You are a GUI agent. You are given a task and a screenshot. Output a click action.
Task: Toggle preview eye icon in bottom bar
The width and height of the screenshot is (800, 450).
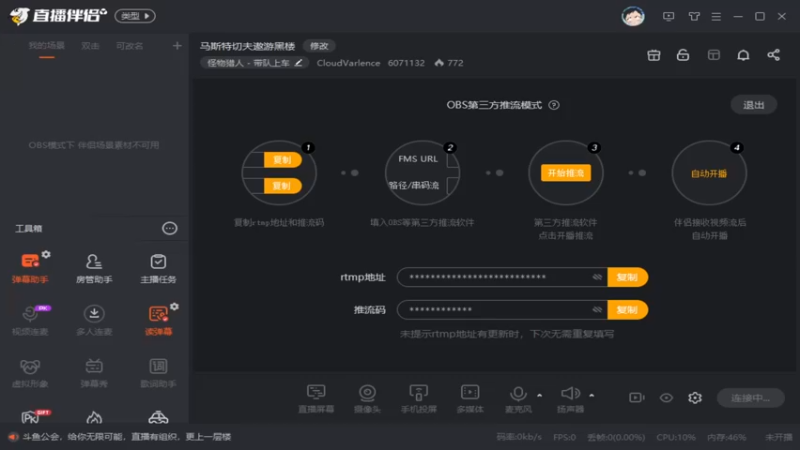click(x=666, y=397)
